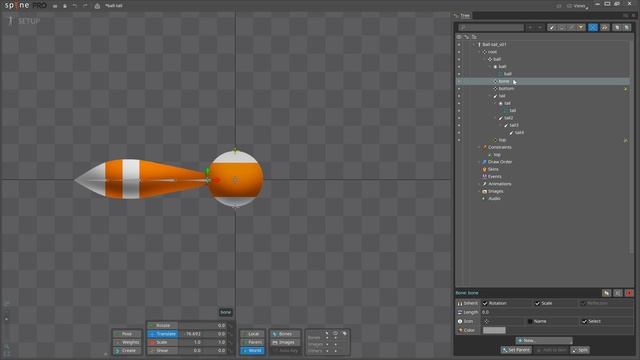Toggle the Name checkbox
The image size is (640, 360).
pos(530,321)
